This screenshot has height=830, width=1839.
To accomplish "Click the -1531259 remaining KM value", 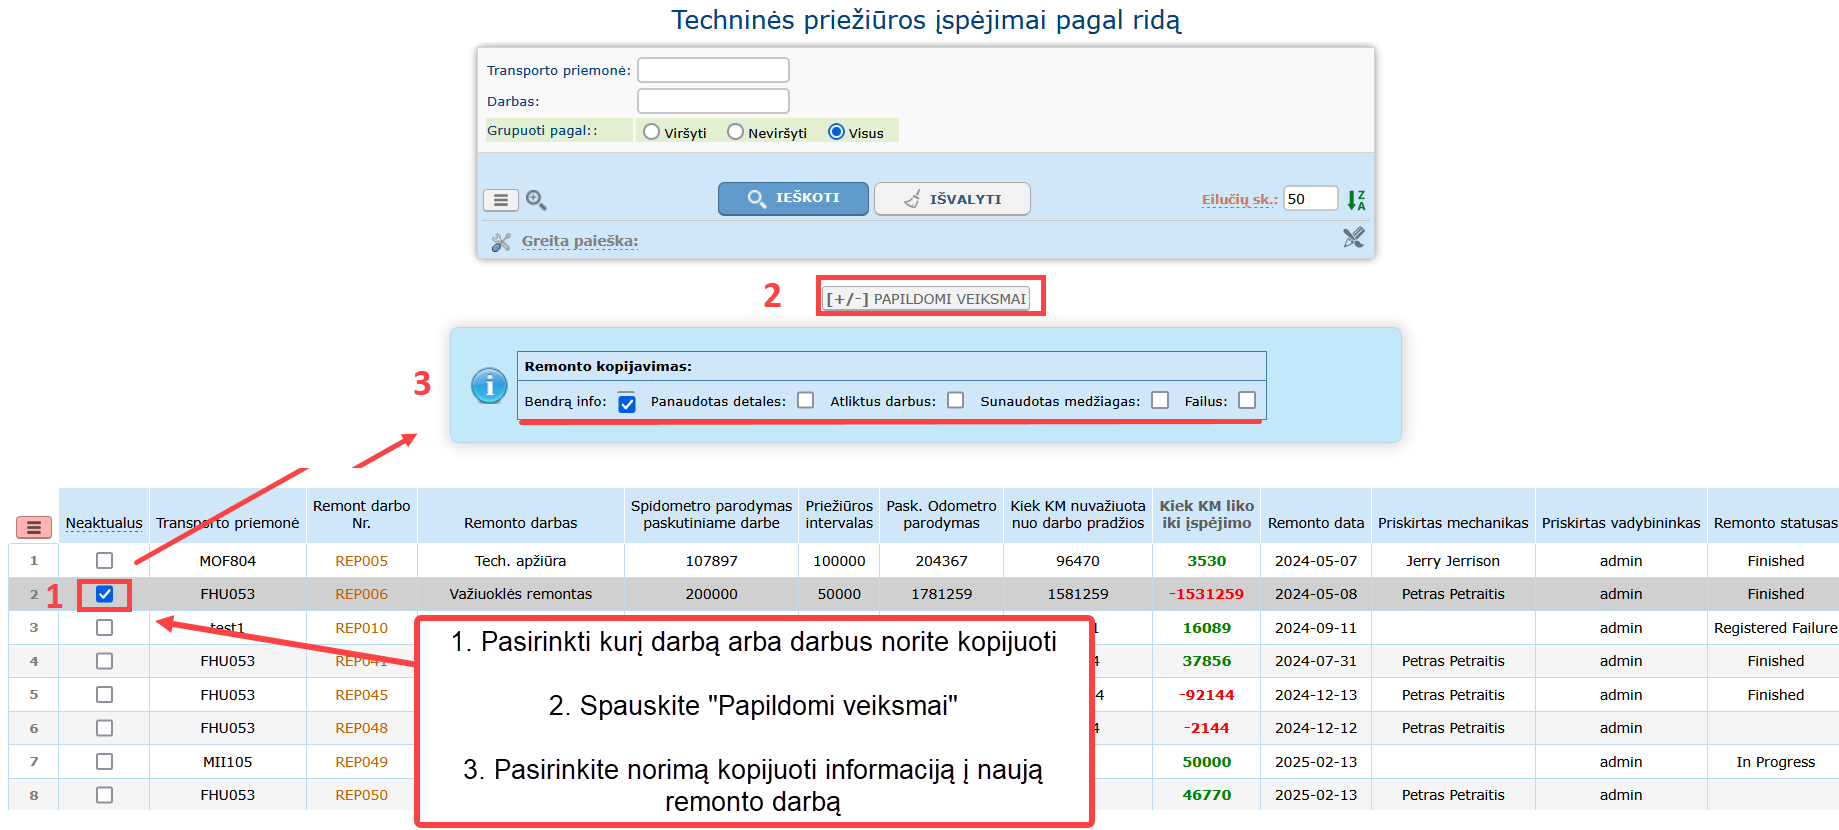I will (x=1206, y=594).
